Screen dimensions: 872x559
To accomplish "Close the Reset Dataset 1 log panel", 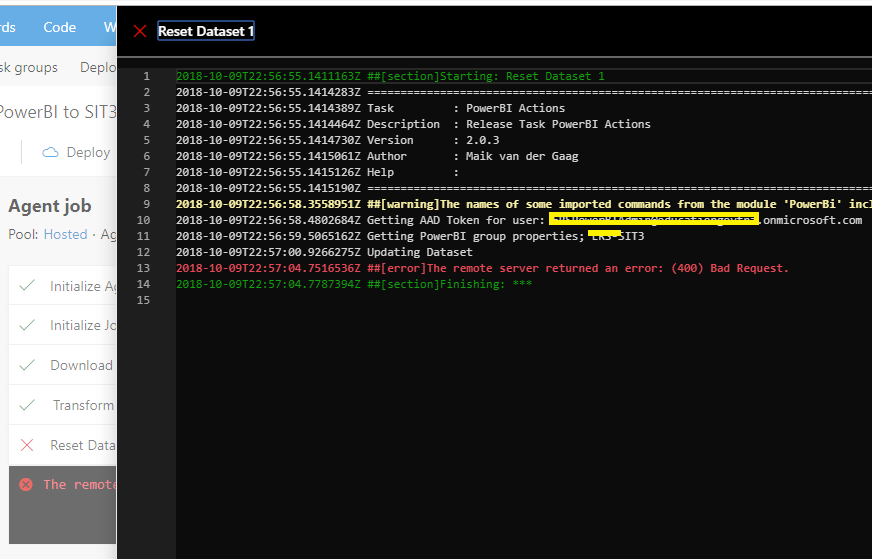I will tap(140, 31).
